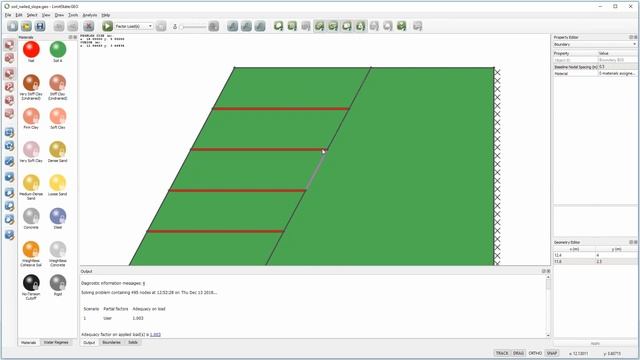Viewport: 640px width, 360px height.
Task: Open the Analysis menu
Action: 90,15
